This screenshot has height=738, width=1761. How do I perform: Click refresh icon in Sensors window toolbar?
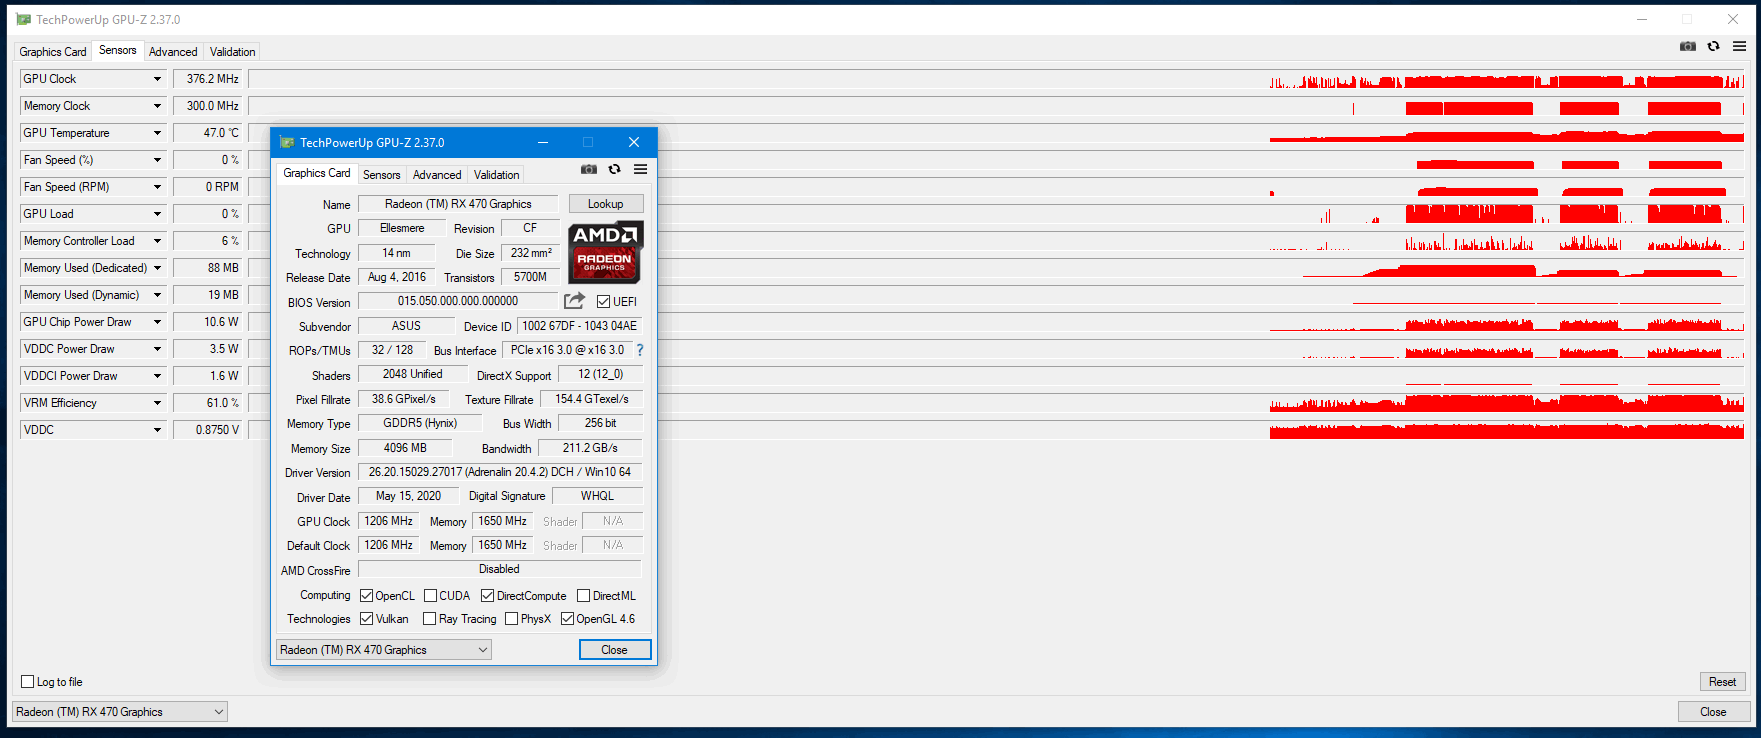1713,46
